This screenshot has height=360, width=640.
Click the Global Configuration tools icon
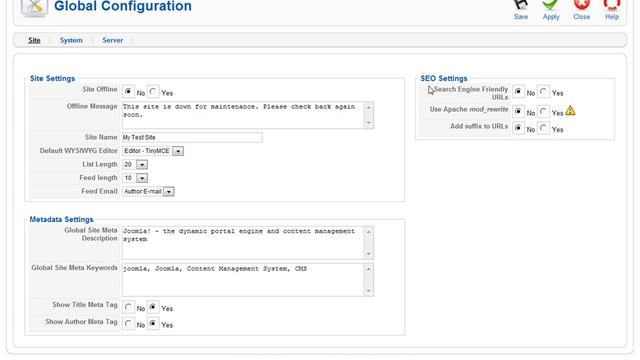(34, 8)
